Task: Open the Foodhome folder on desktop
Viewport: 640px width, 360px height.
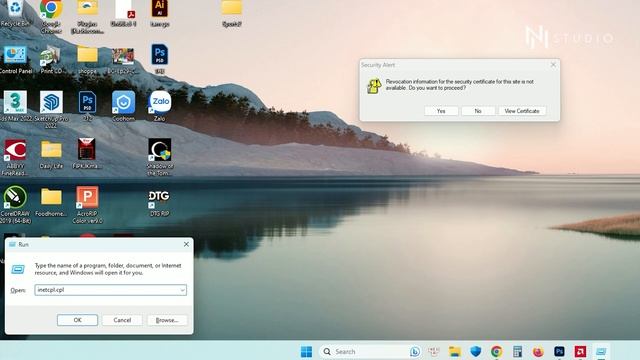Action: click(51, 202)
